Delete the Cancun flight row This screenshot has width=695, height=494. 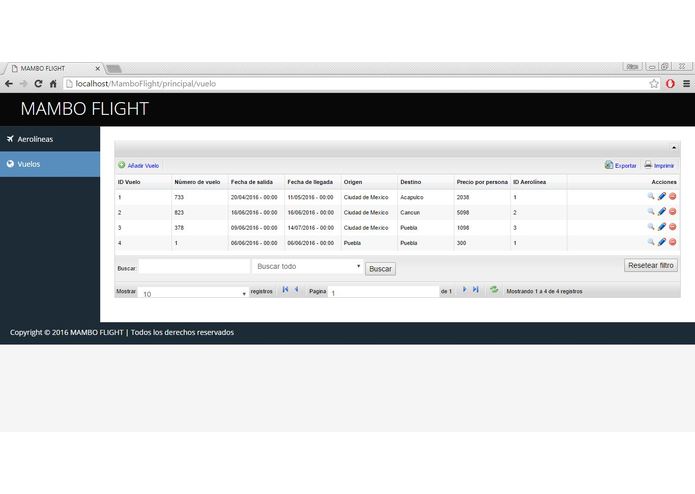pyautogui.click(x=672, y=212)
